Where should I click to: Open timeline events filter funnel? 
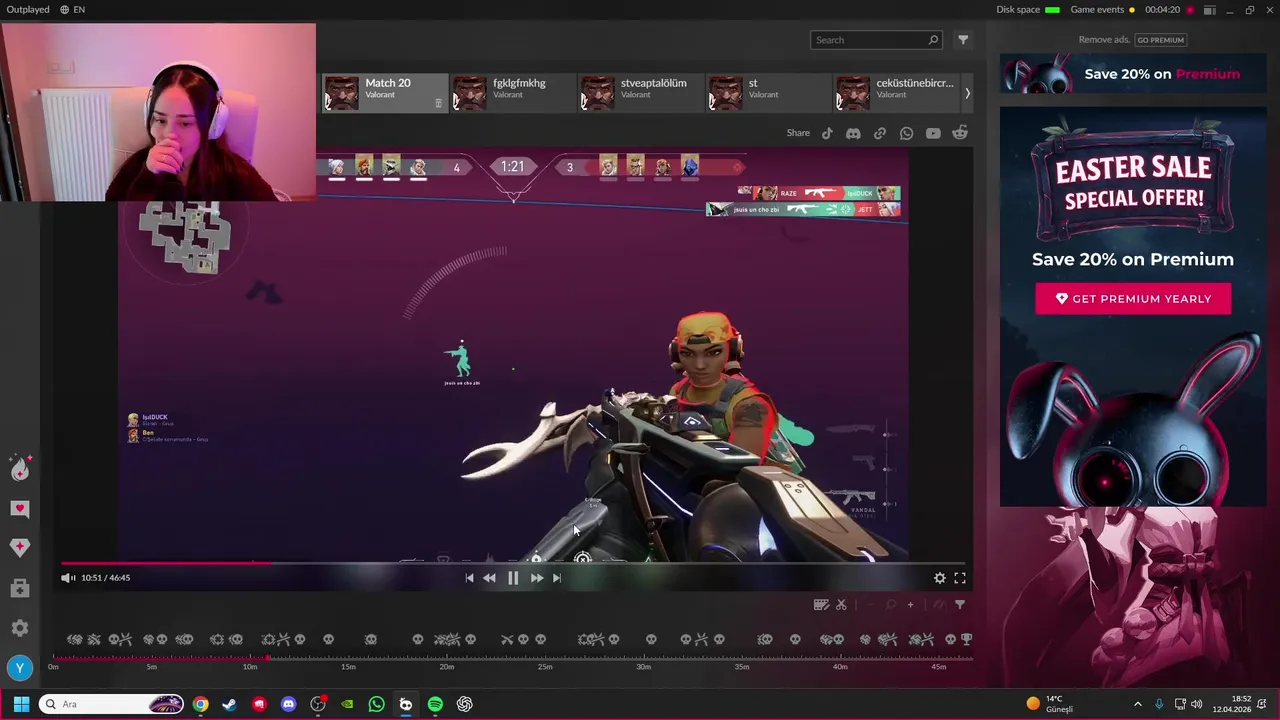[960, 604]
